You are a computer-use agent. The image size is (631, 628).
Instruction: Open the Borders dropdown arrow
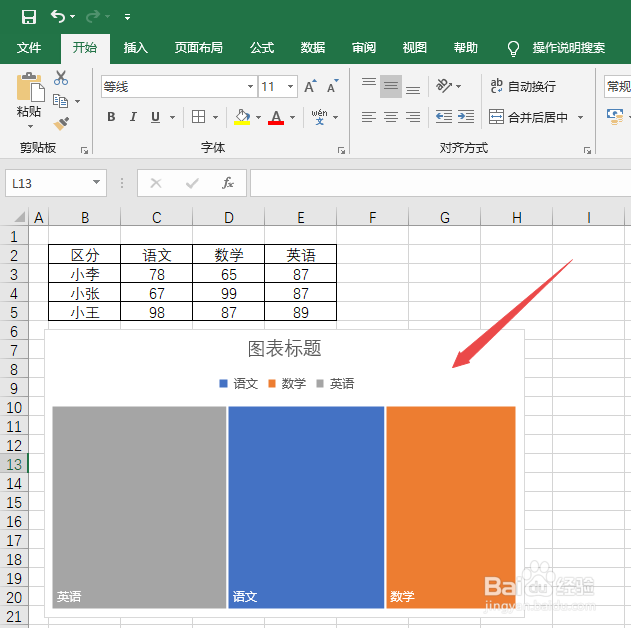pos(215,117)
